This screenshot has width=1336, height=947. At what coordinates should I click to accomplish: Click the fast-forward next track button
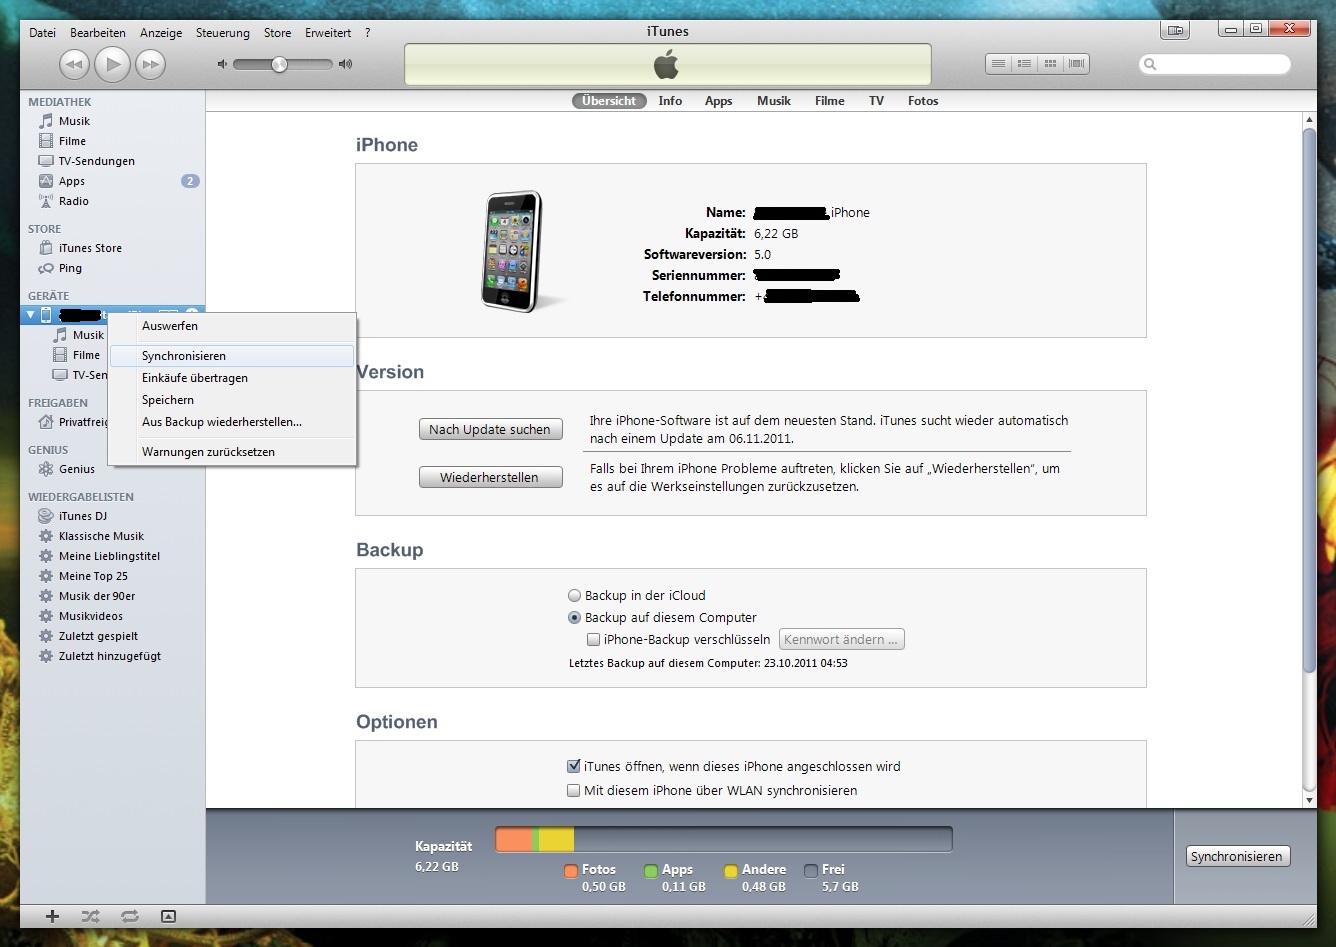(x=150, y=65)
